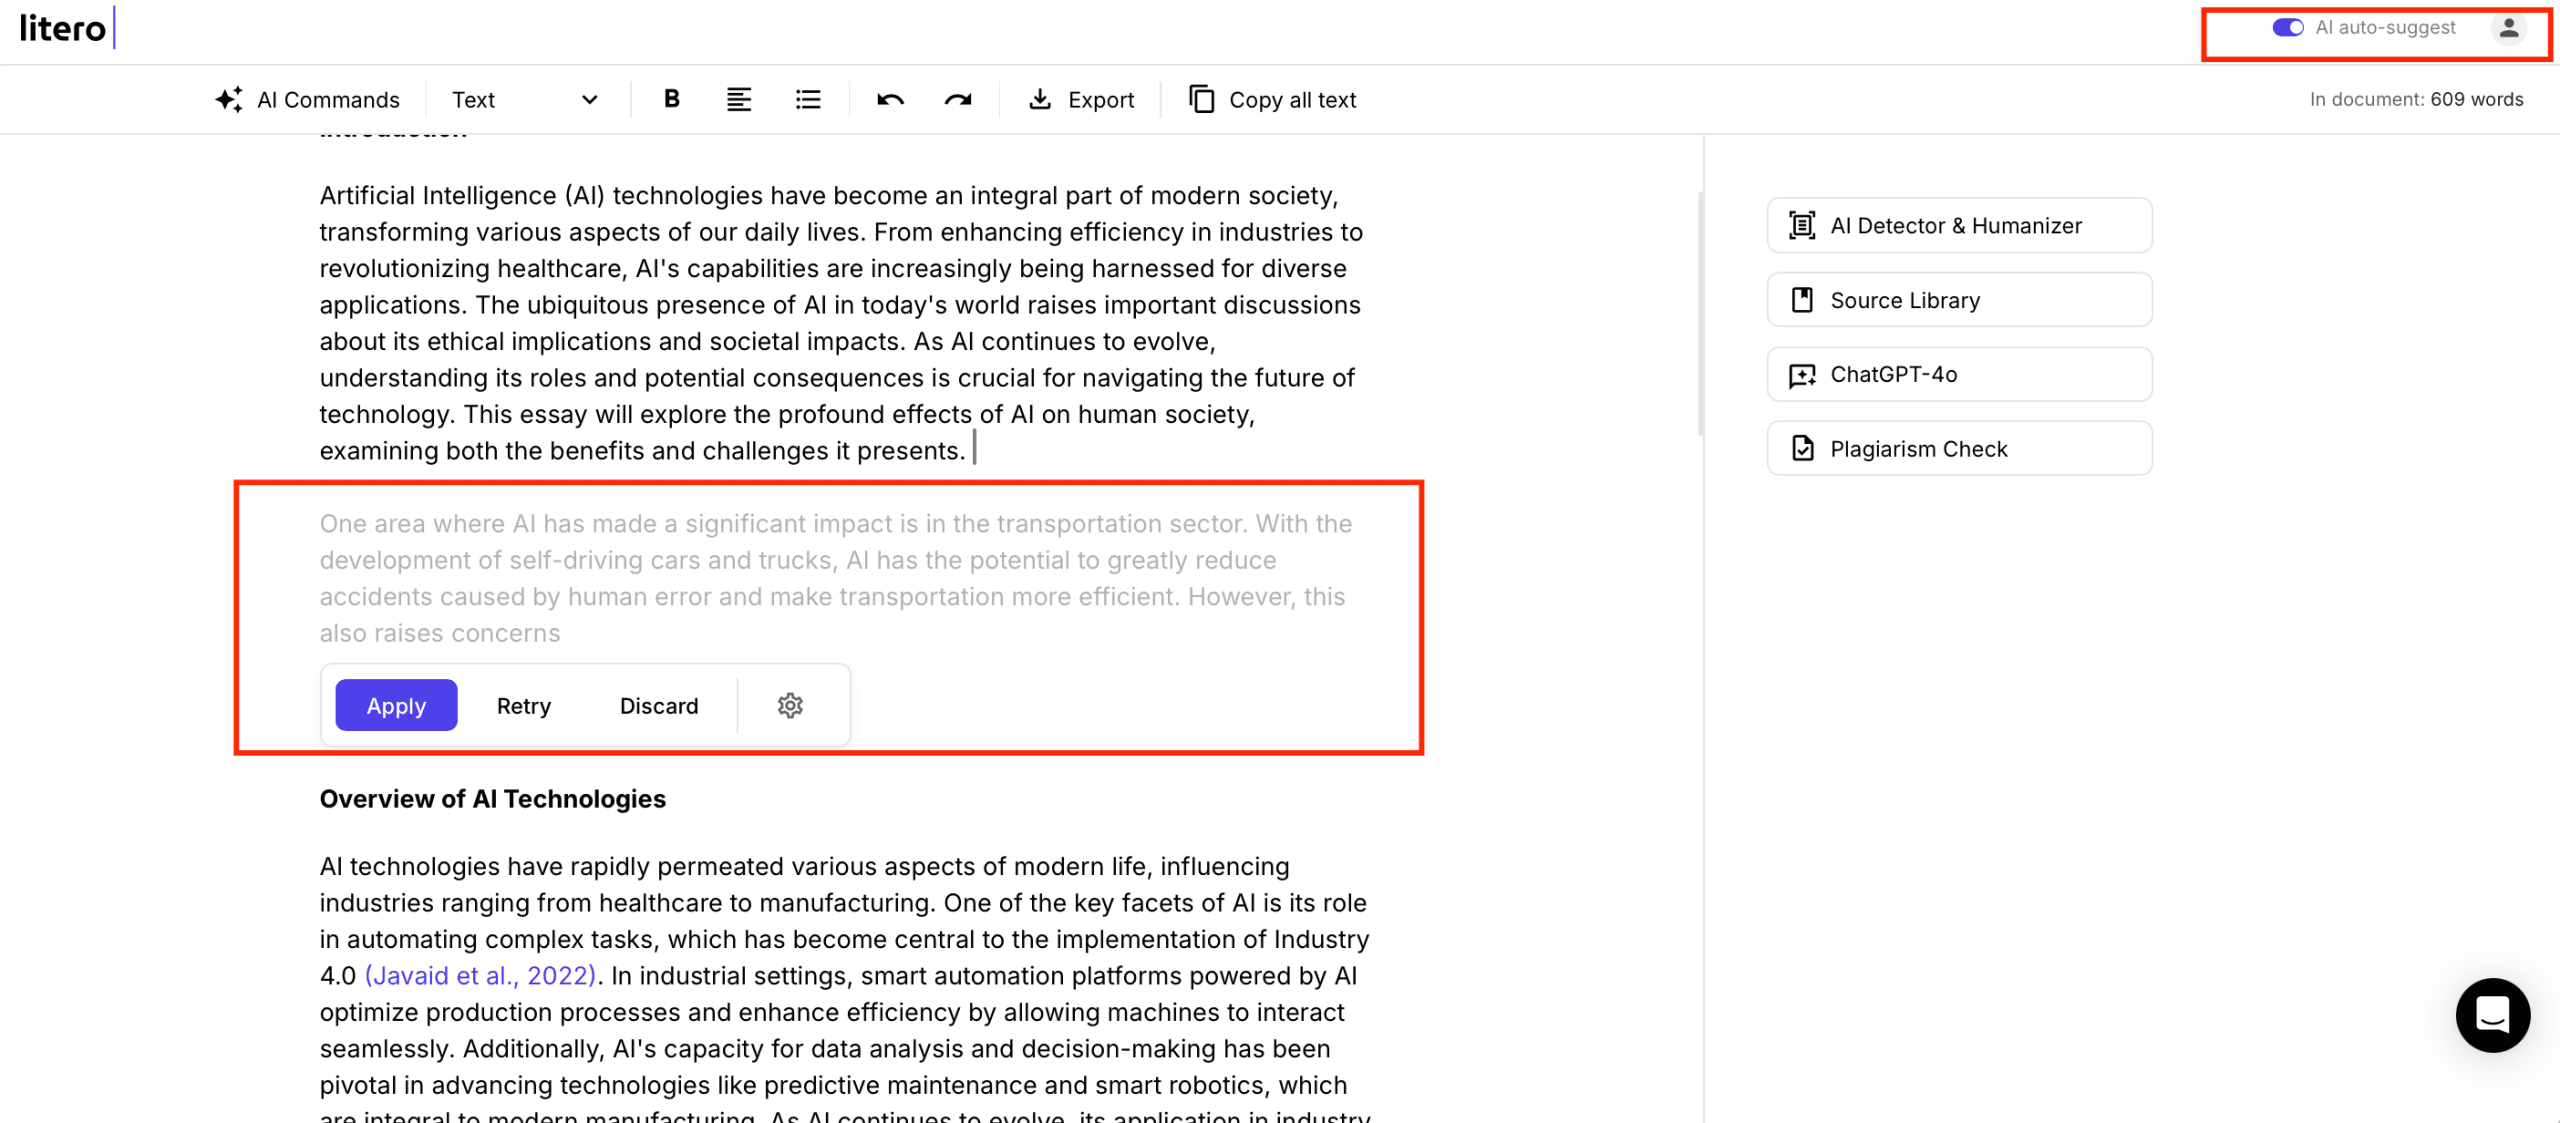
Task: Open the chat support bubble
Action: (2492, 1015)
